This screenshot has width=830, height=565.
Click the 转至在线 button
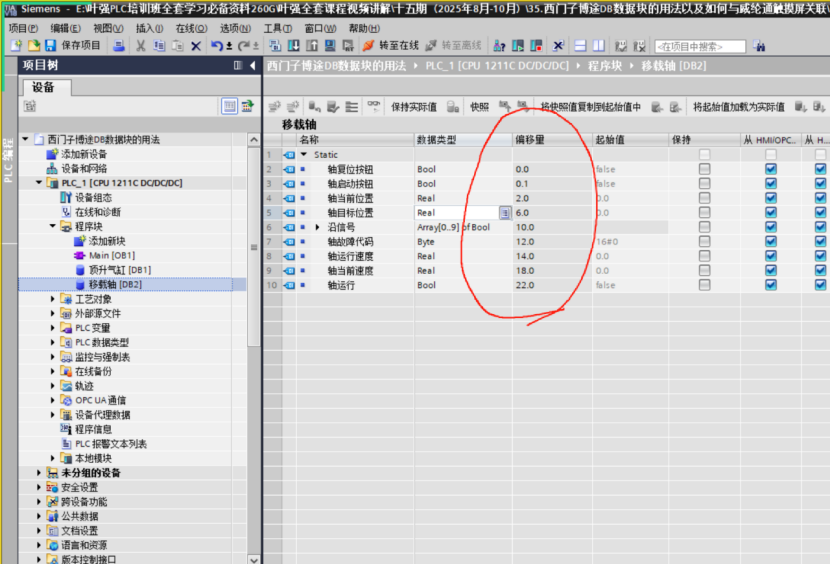coord(399,46)
